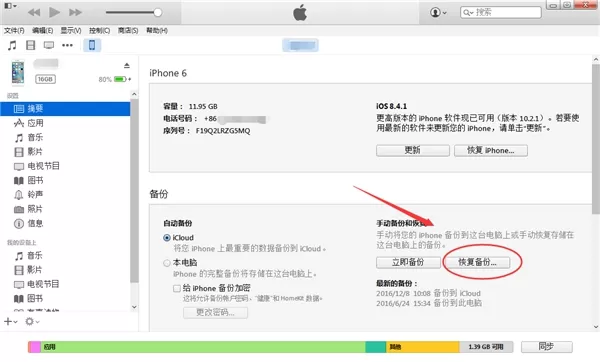Start playback with the Play button
The height and width of the screenshot is (362, 600).
pos(54,12)
